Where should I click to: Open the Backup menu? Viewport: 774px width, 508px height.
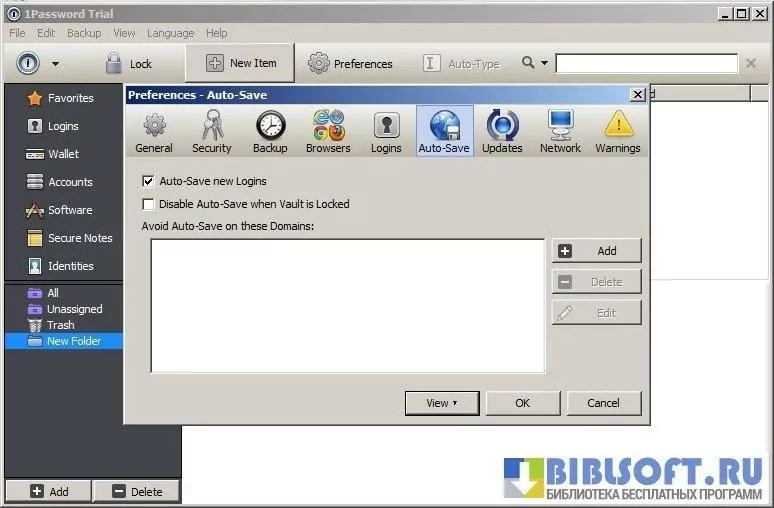click(84, 33)
